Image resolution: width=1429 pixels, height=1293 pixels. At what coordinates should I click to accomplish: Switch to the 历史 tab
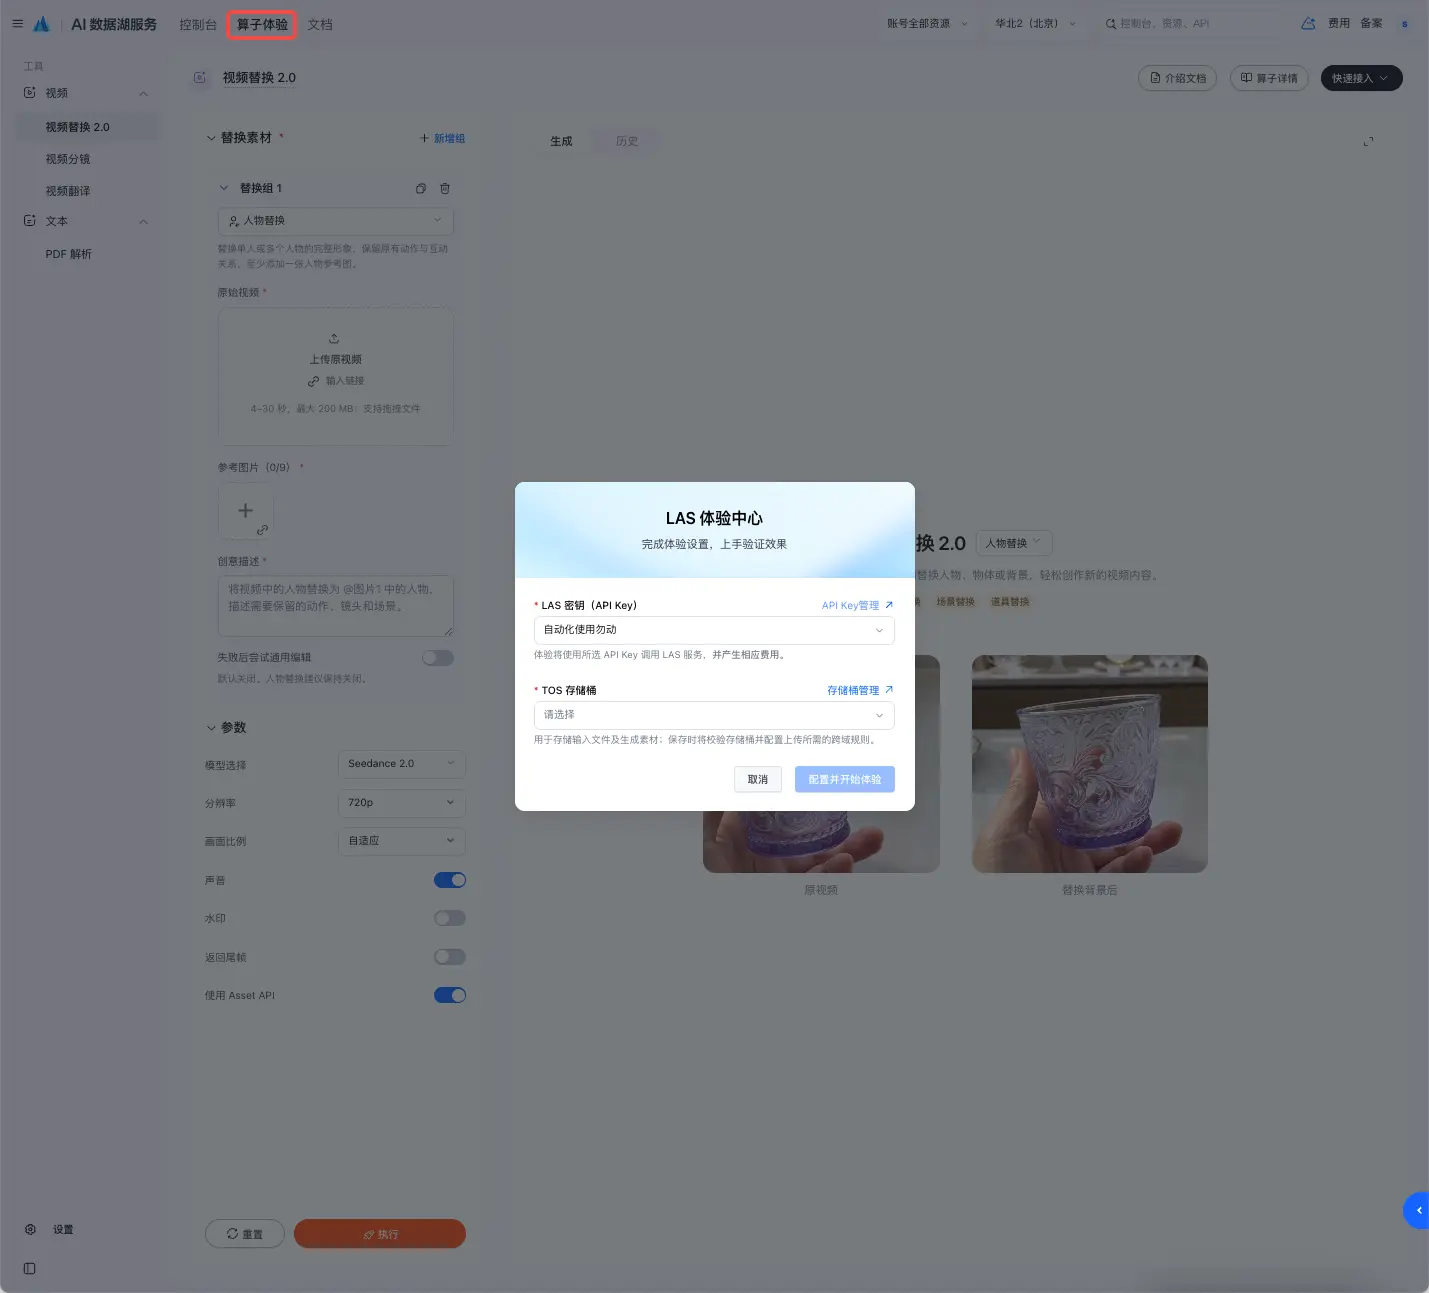point(627,141)
